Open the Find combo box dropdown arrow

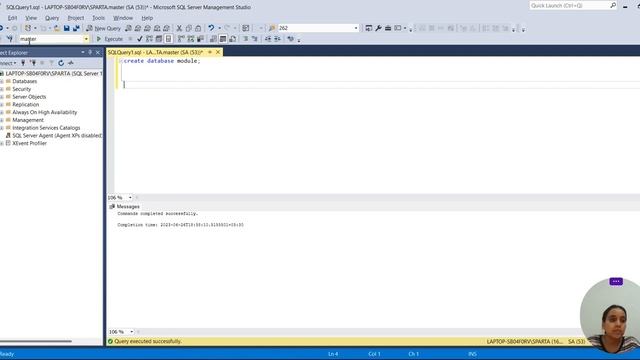(356, 28)
